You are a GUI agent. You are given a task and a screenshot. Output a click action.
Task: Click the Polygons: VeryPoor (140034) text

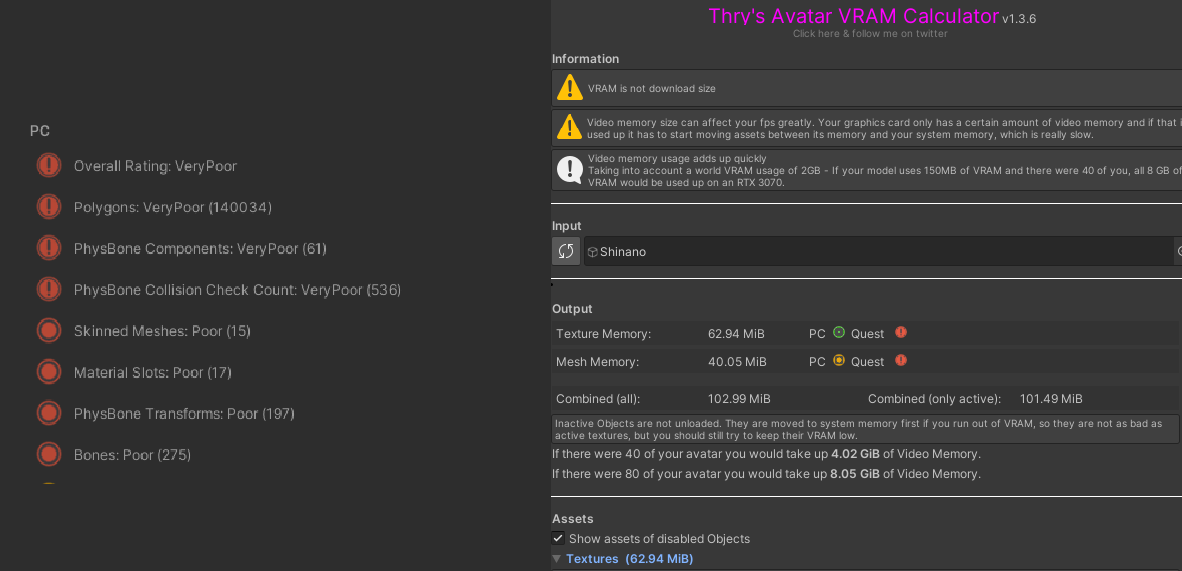tap(173, 207)
